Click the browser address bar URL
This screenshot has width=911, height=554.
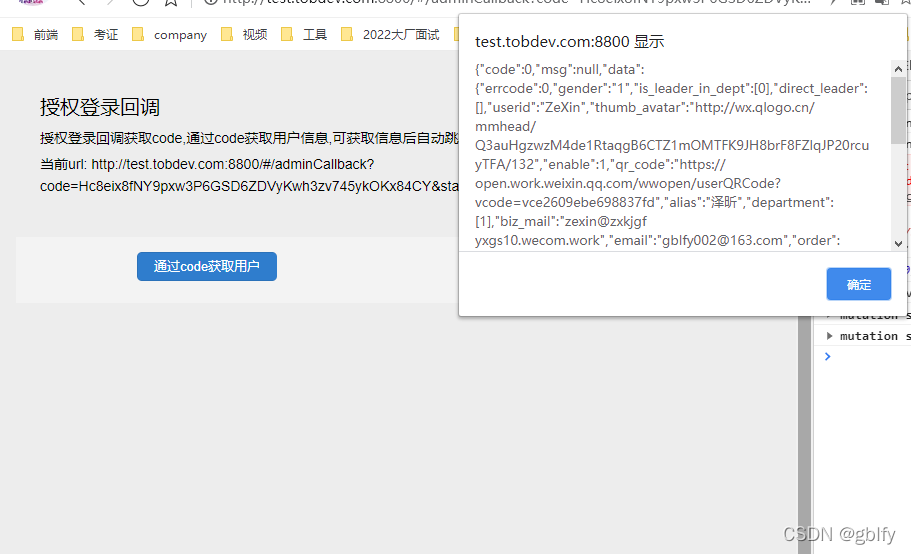[x=517, y=2]
